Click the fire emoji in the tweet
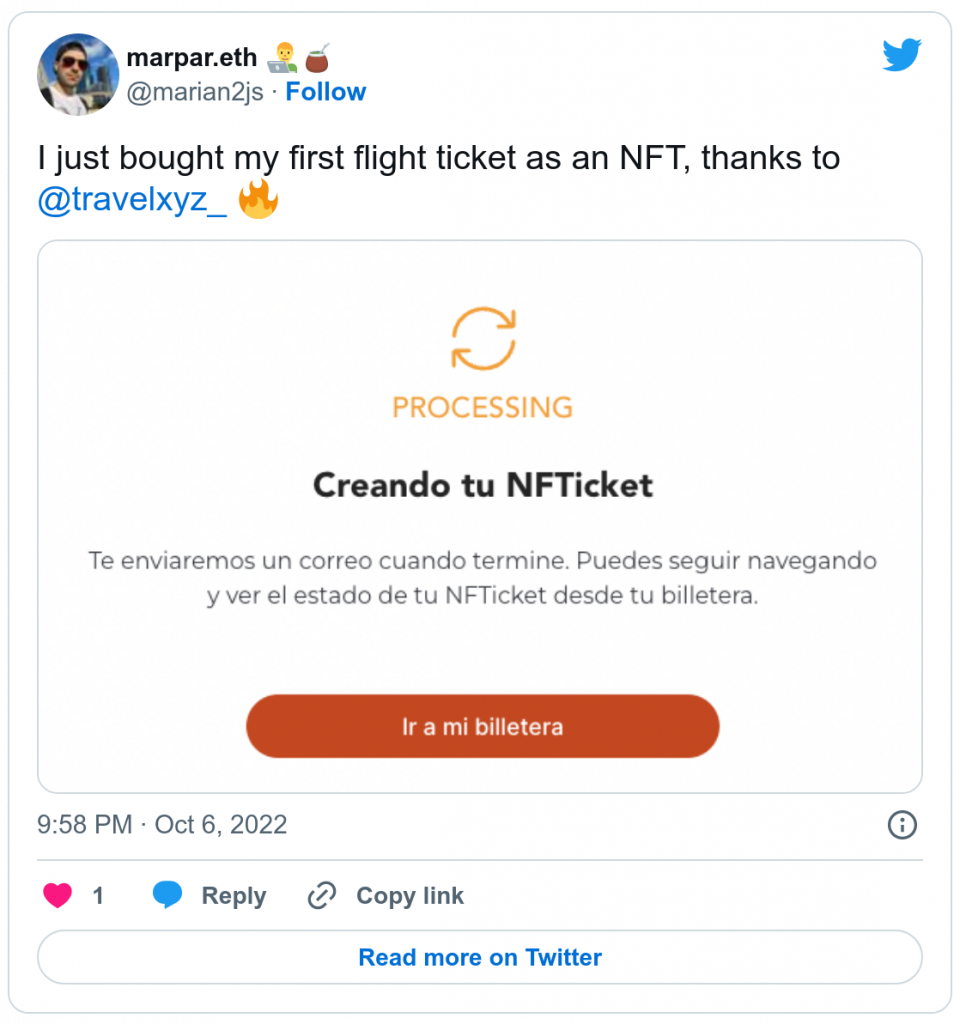The width and height of the screenshot is (960, 1024). (x=258, y=200)
